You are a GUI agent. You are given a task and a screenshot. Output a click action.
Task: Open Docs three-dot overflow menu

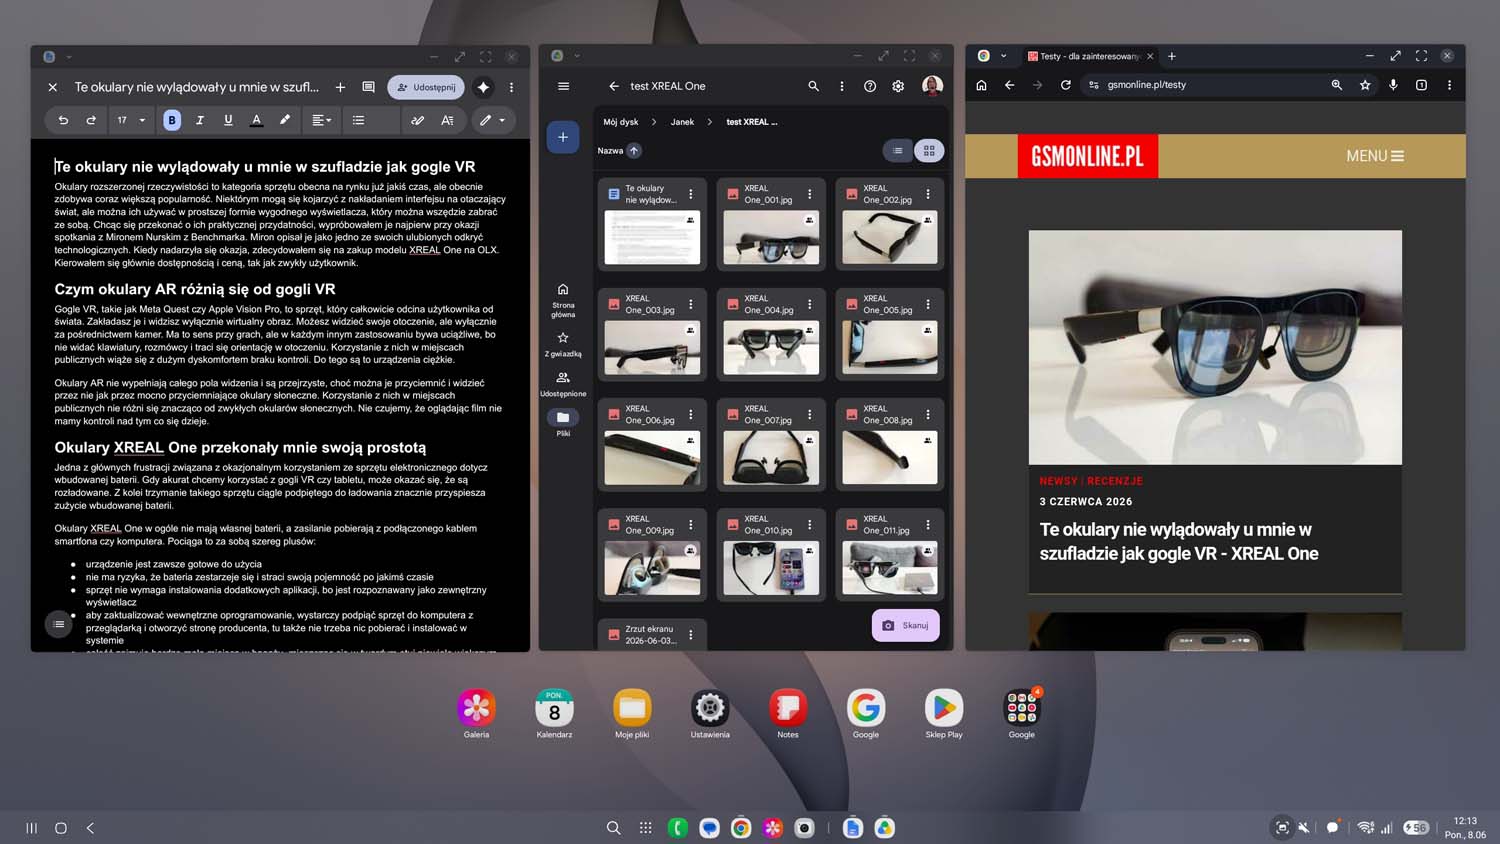[x=511, y=87]
